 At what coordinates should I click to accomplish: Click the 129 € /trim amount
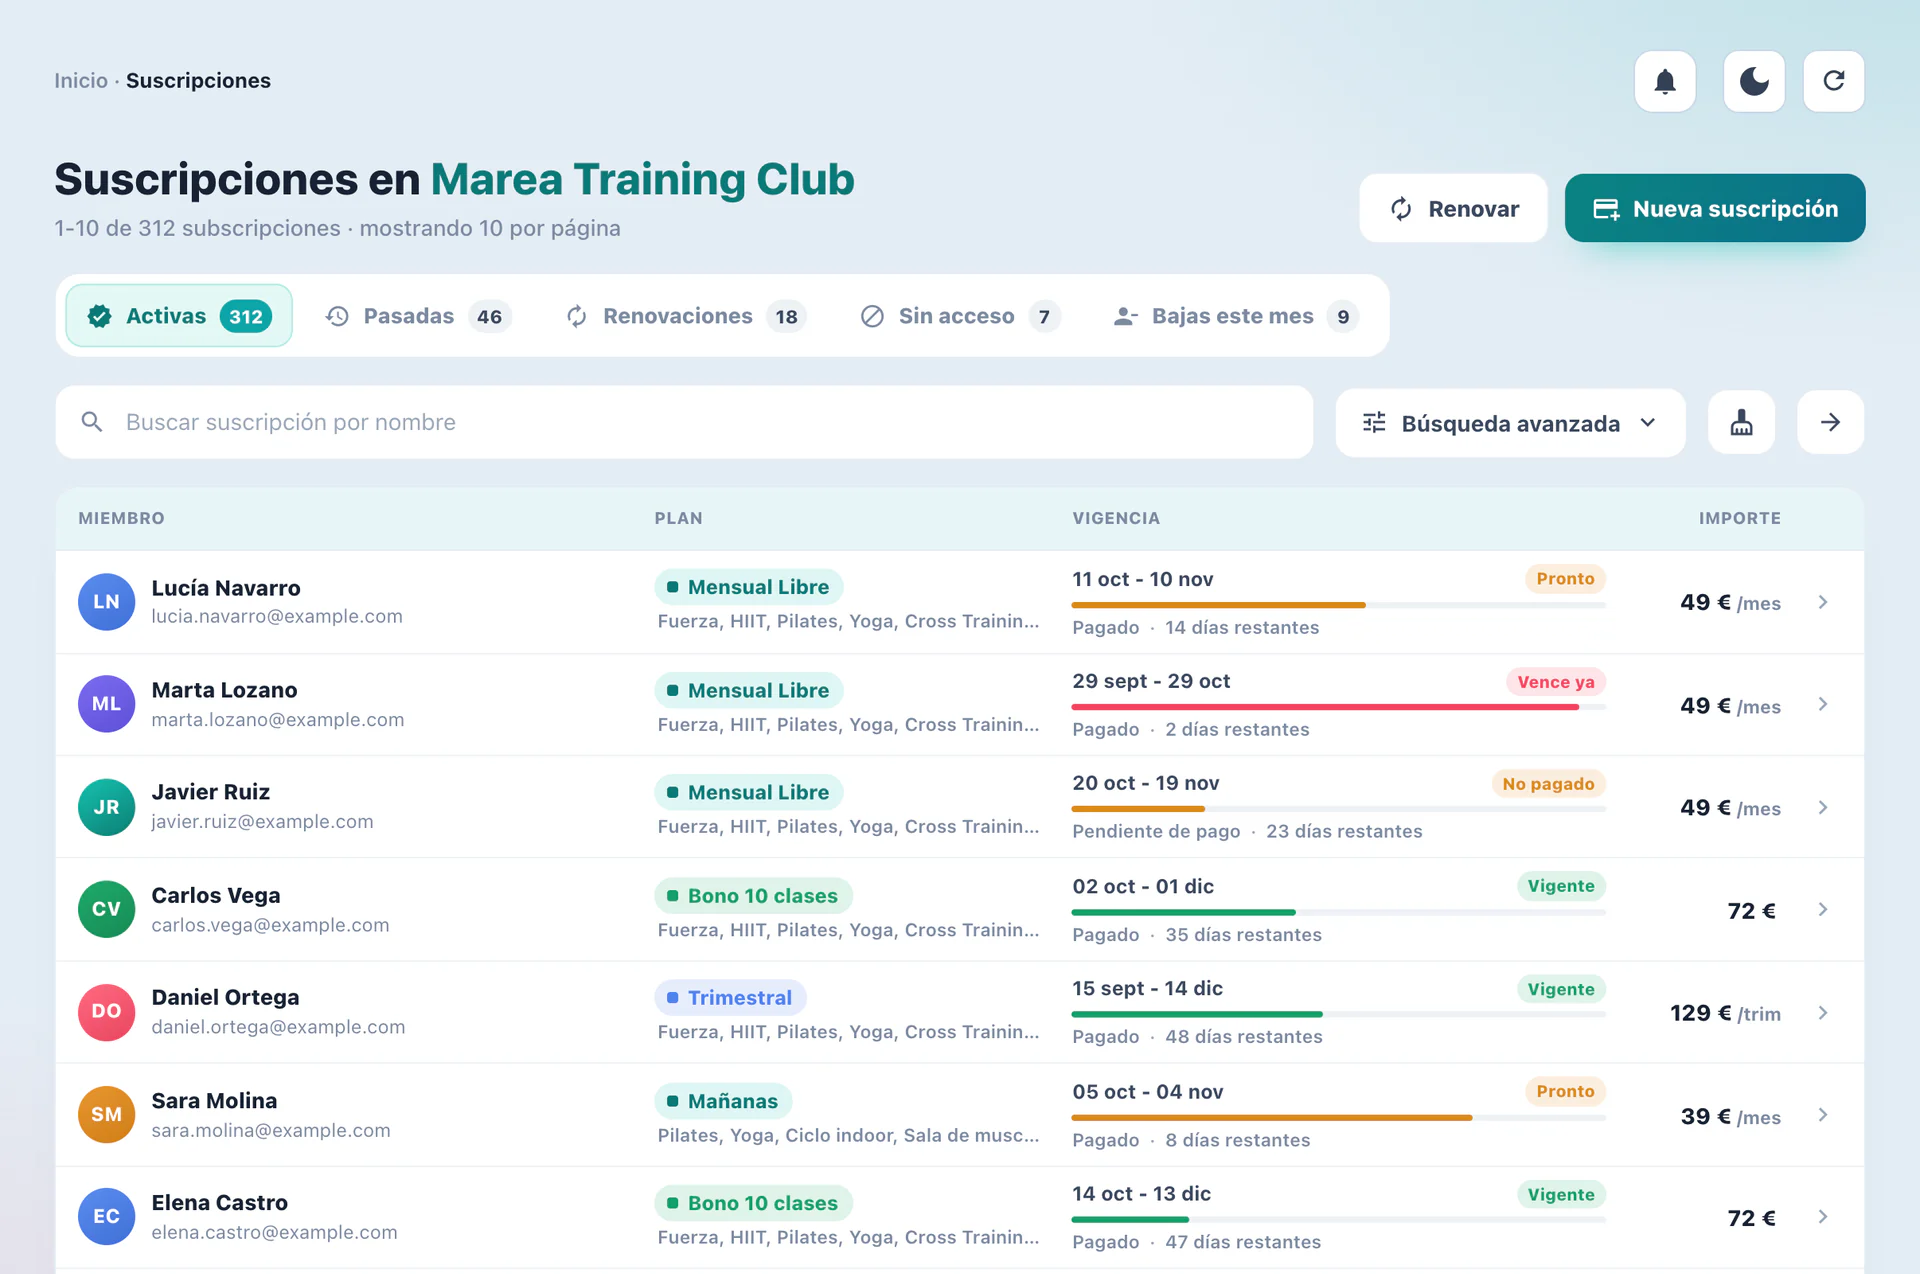click(1725, 1013)
